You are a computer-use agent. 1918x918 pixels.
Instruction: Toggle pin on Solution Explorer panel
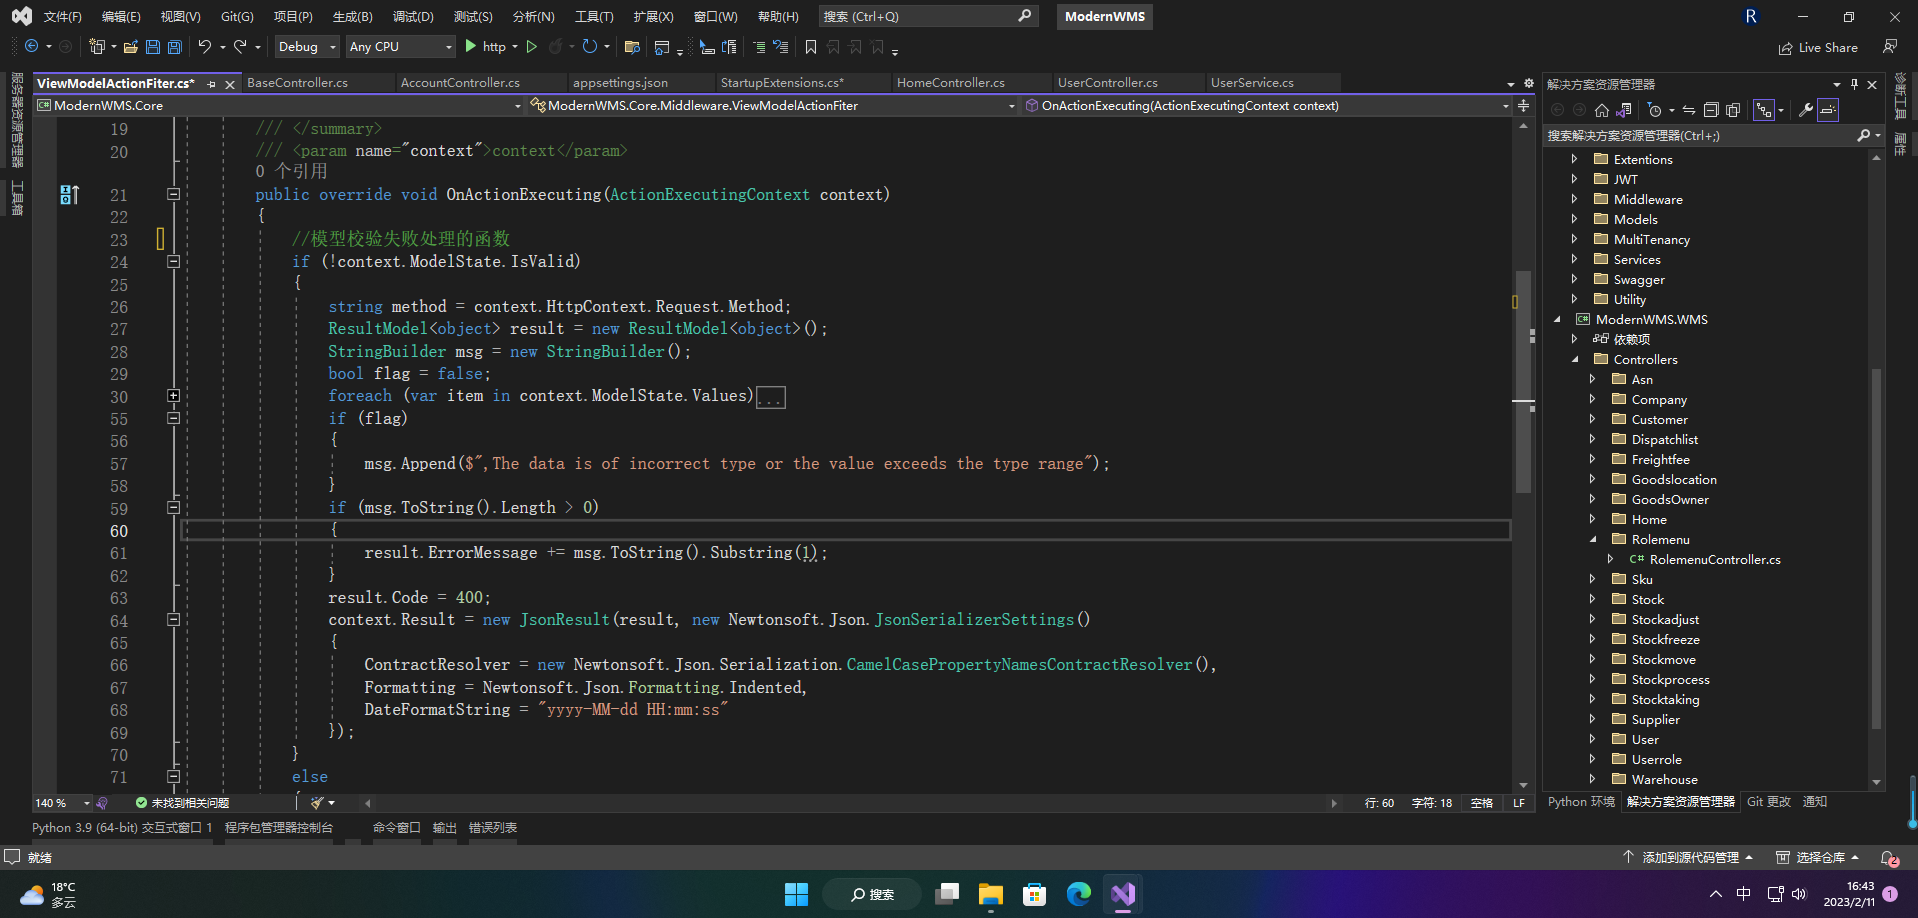[x=1854, y=84]
